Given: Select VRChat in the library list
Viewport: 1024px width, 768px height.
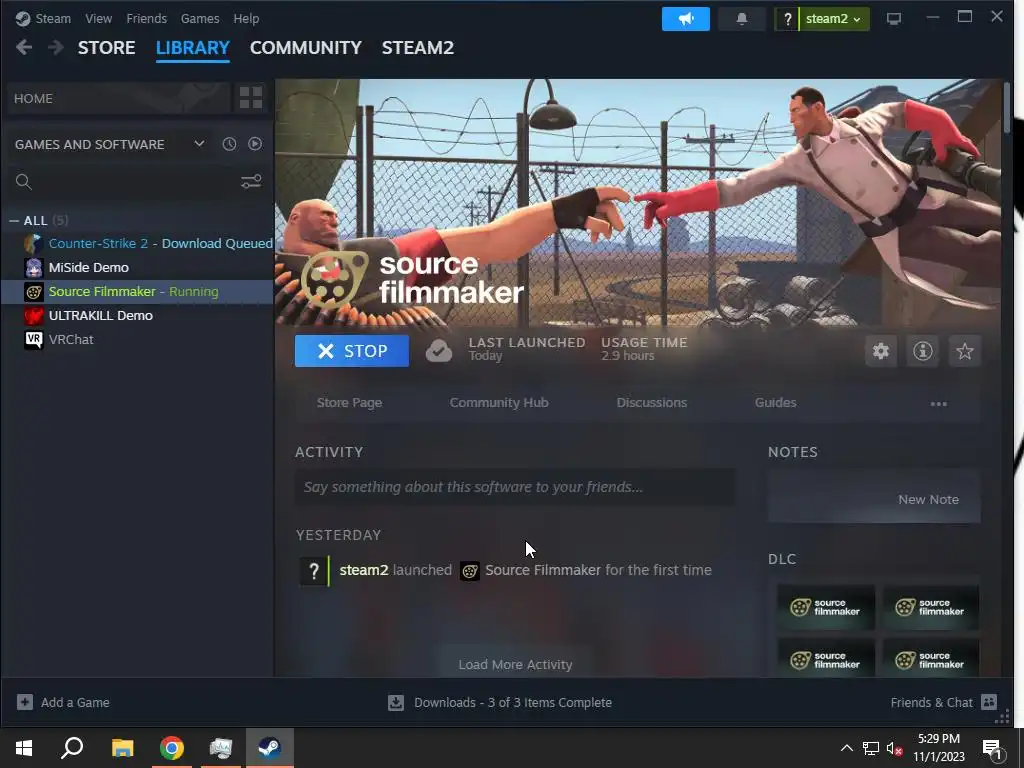Looking at the screenshot, I should point(137,340).
